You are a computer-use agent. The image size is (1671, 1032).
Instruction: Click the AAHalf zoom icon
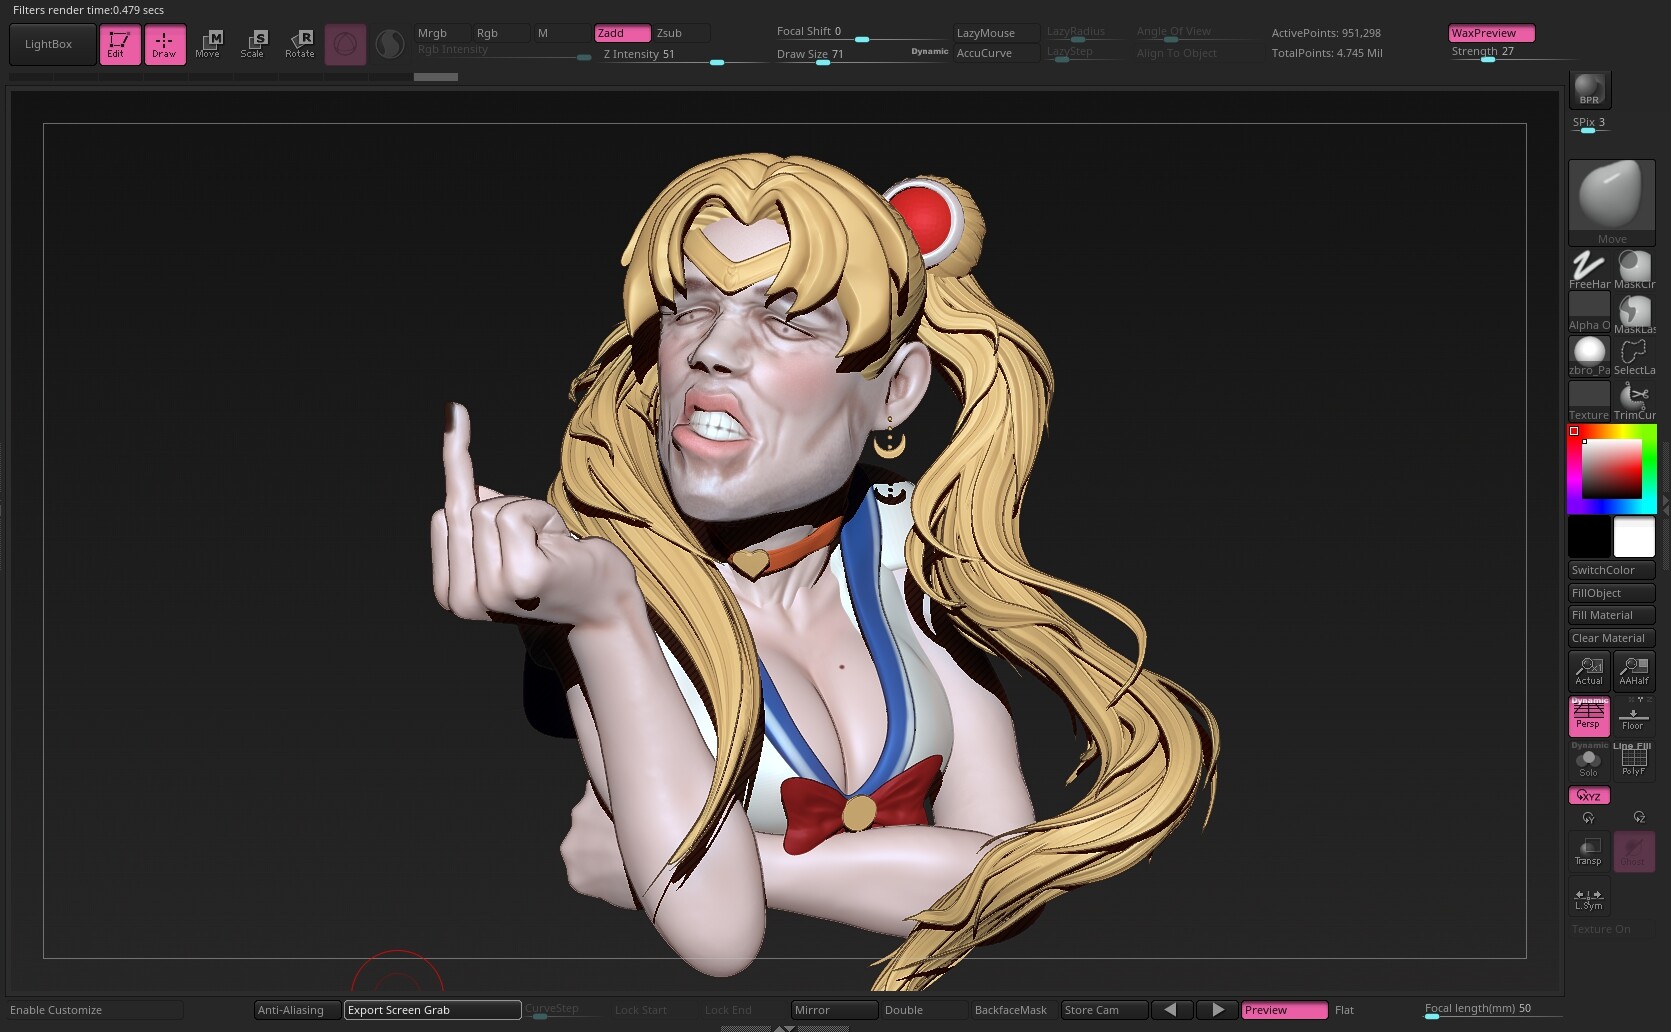[1634, 671]
